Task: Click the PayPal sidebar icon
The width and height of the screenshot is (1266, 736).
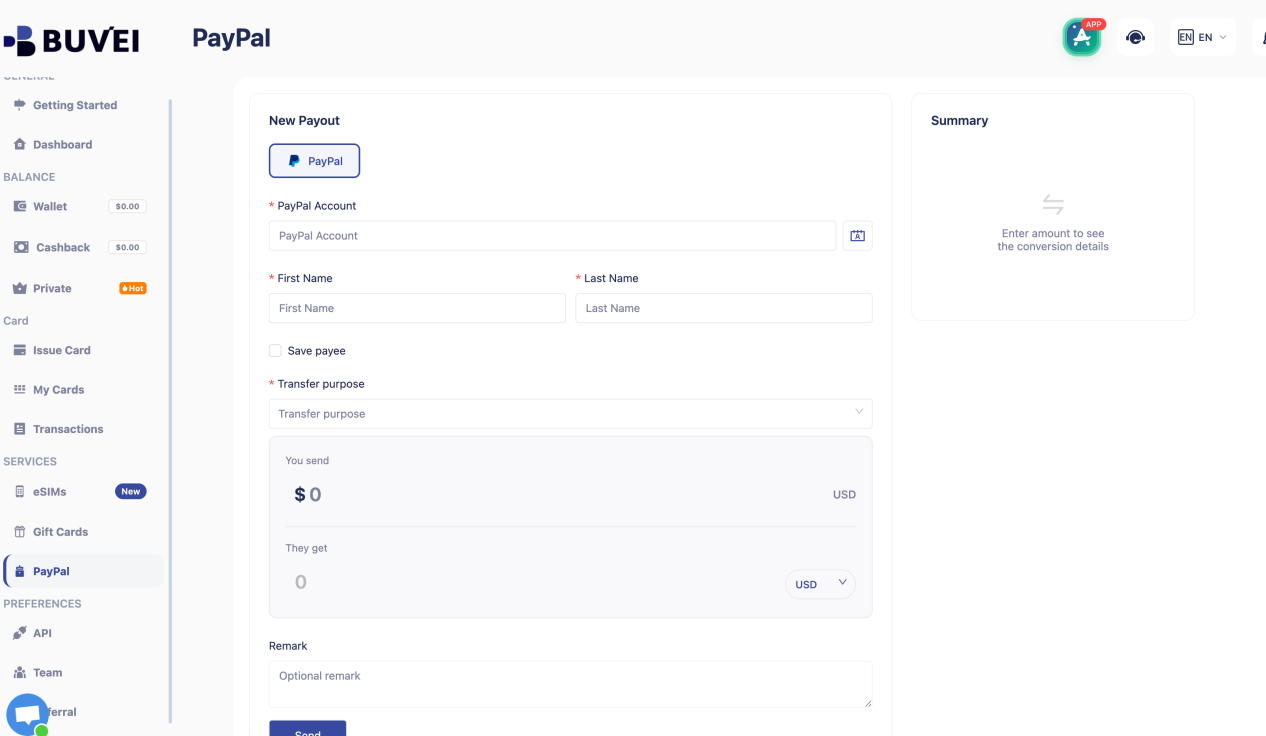Action: point(19,571)
